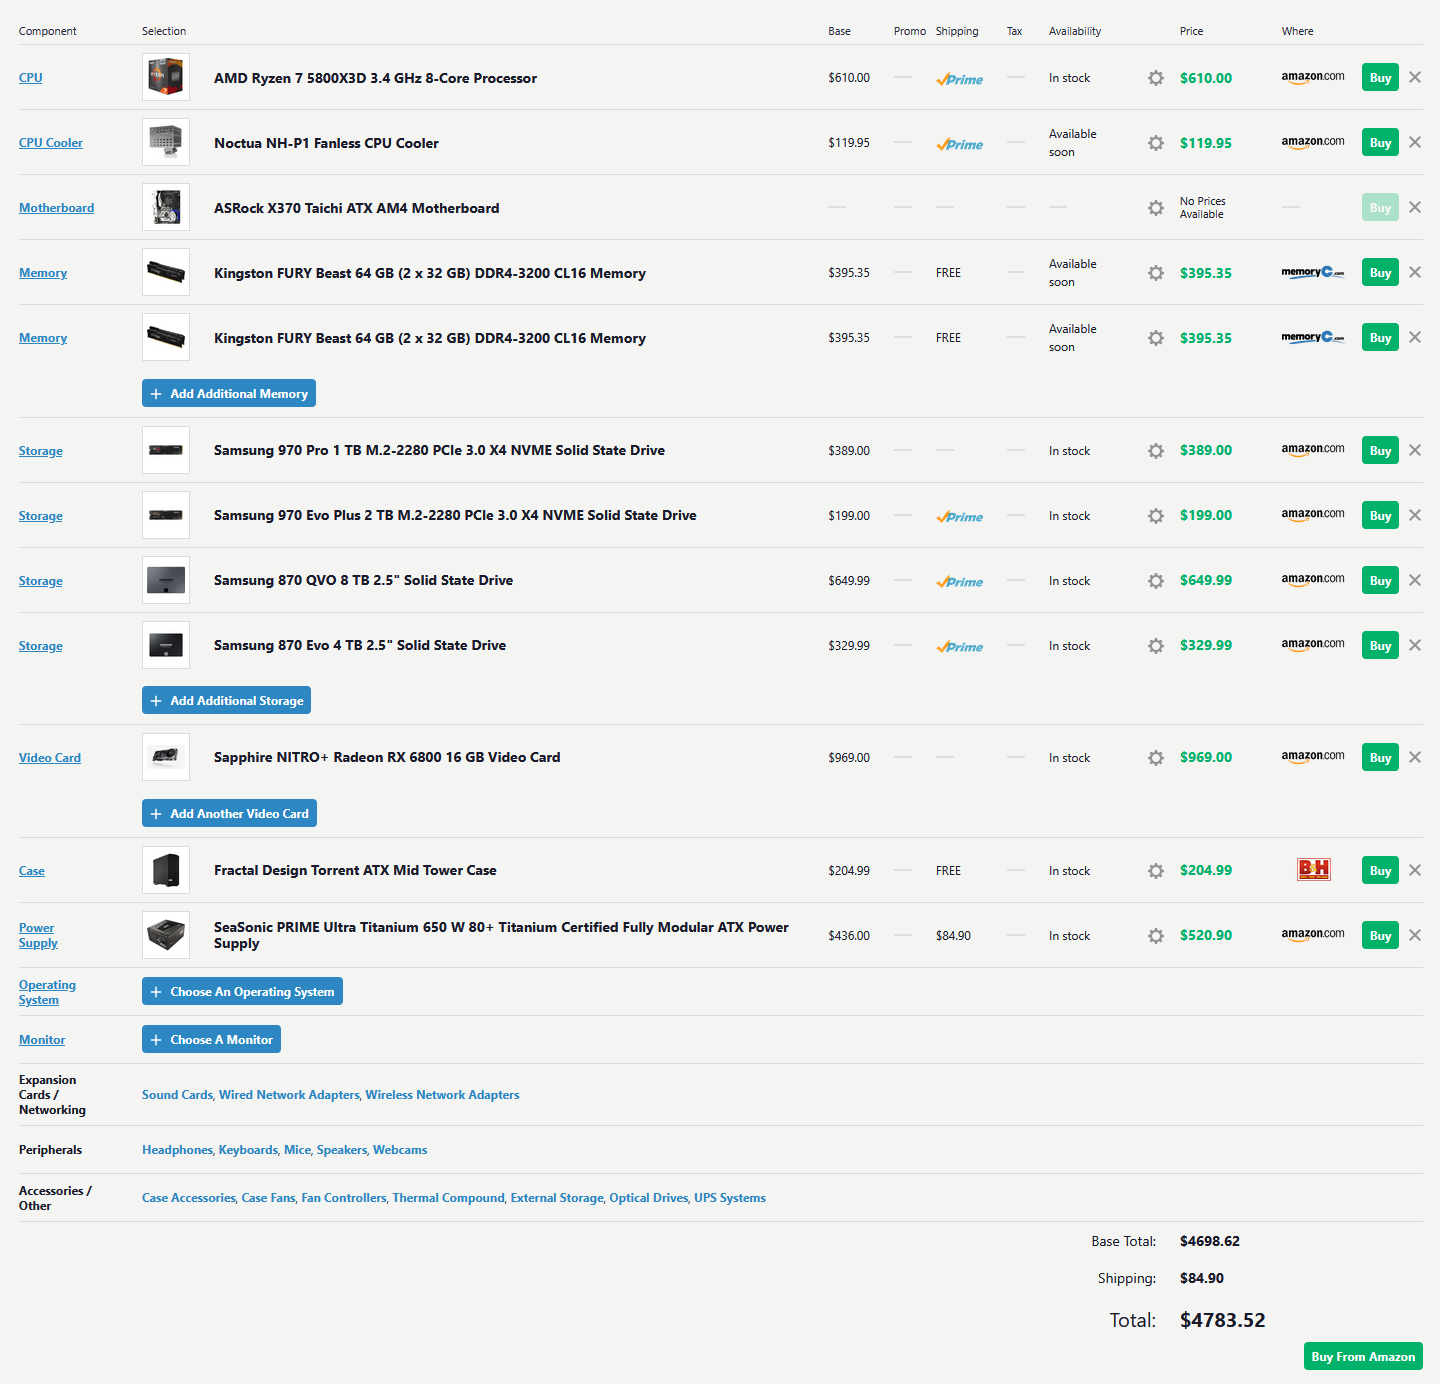This screenshot has height=1384, width=1440.
Task: Remove ASRock X370 Taichi motherboard from list
Action: pyautogui.click(x=1415, y=207)
